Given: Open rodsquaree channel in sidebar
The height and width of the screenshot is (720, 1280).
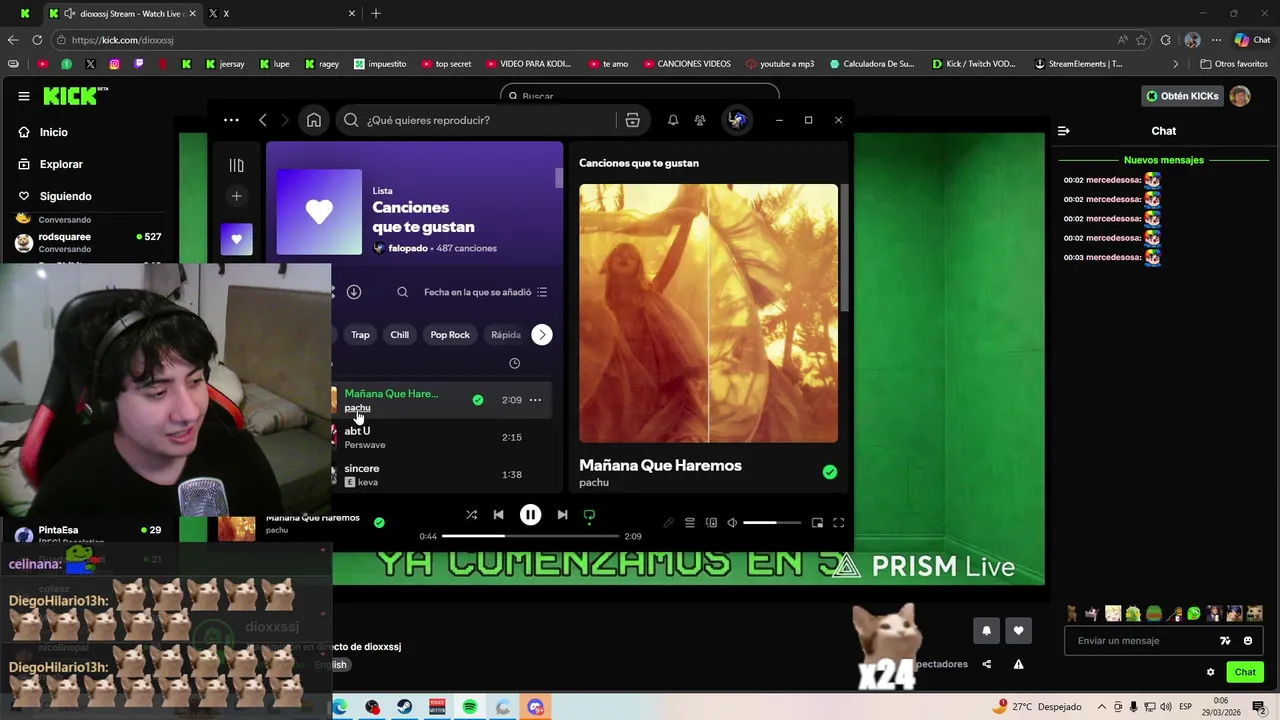Looking at the screenshot, I should click(x=88, y=242).
